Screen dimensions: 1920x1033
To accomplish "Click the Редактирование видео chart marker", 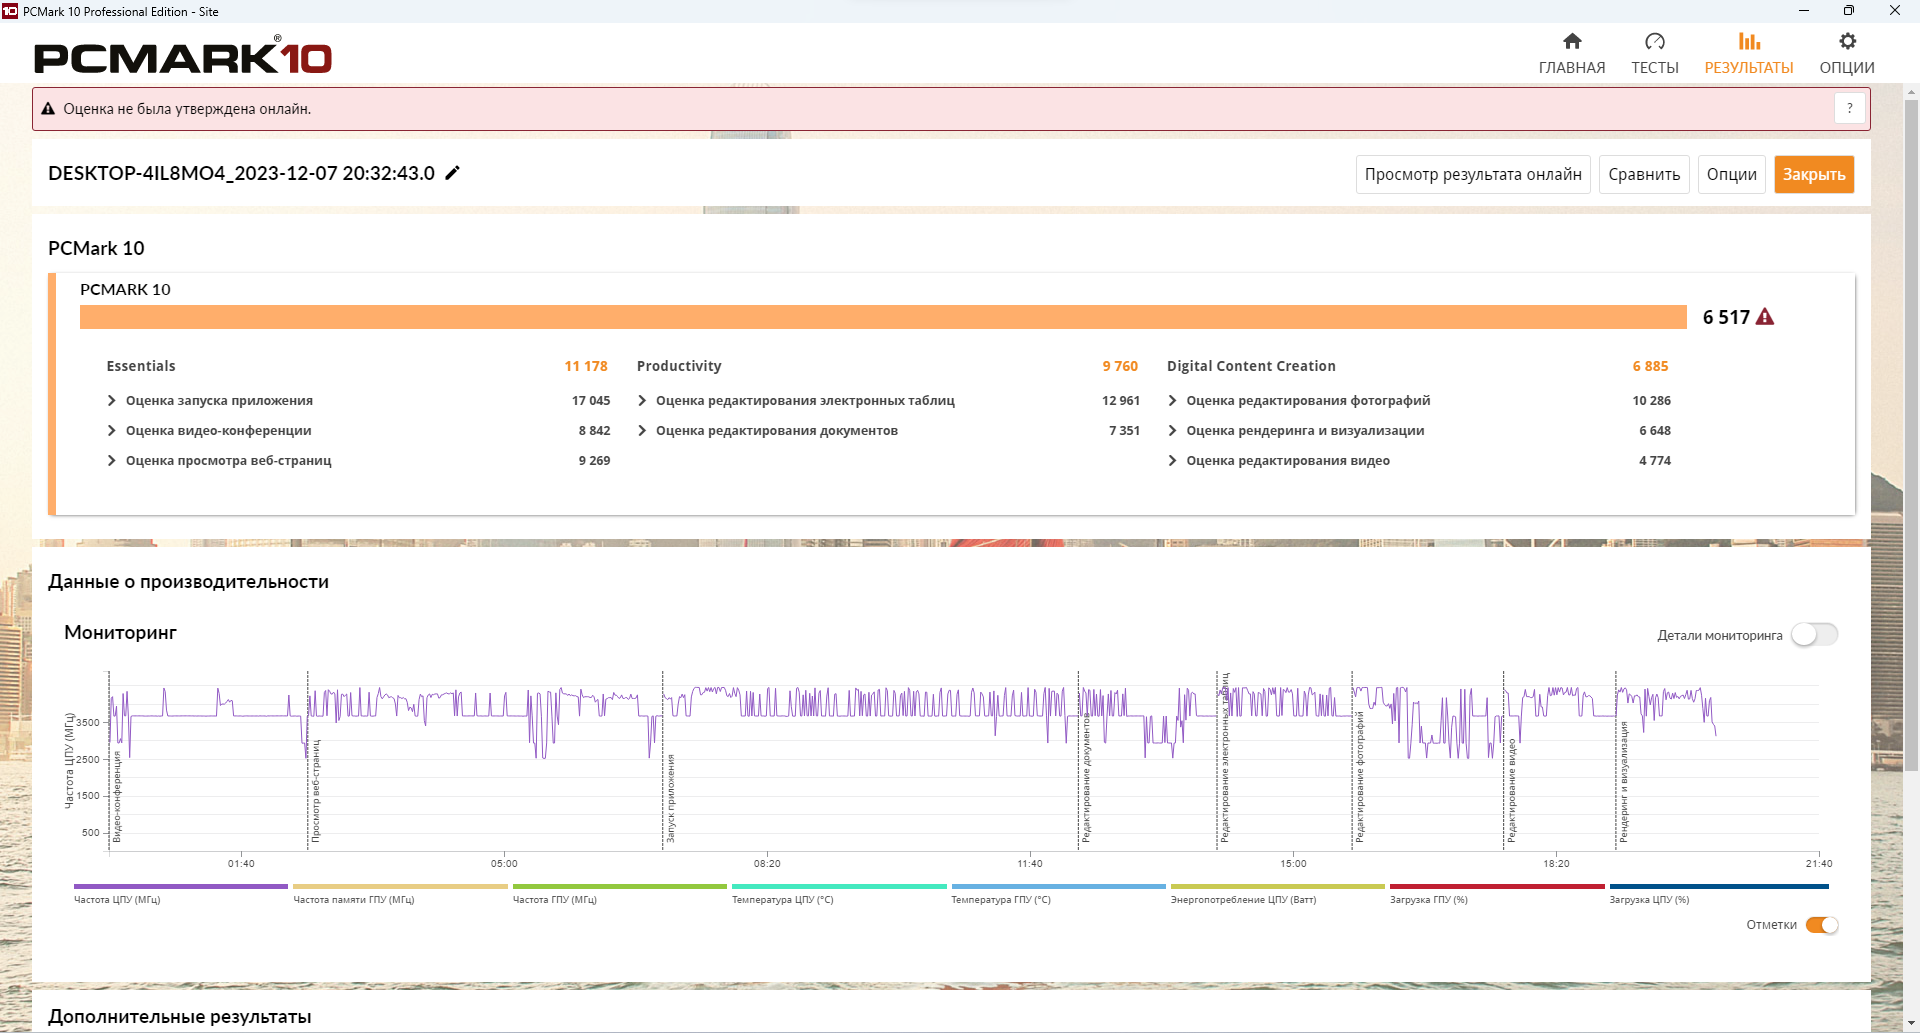I will 1512,790.
